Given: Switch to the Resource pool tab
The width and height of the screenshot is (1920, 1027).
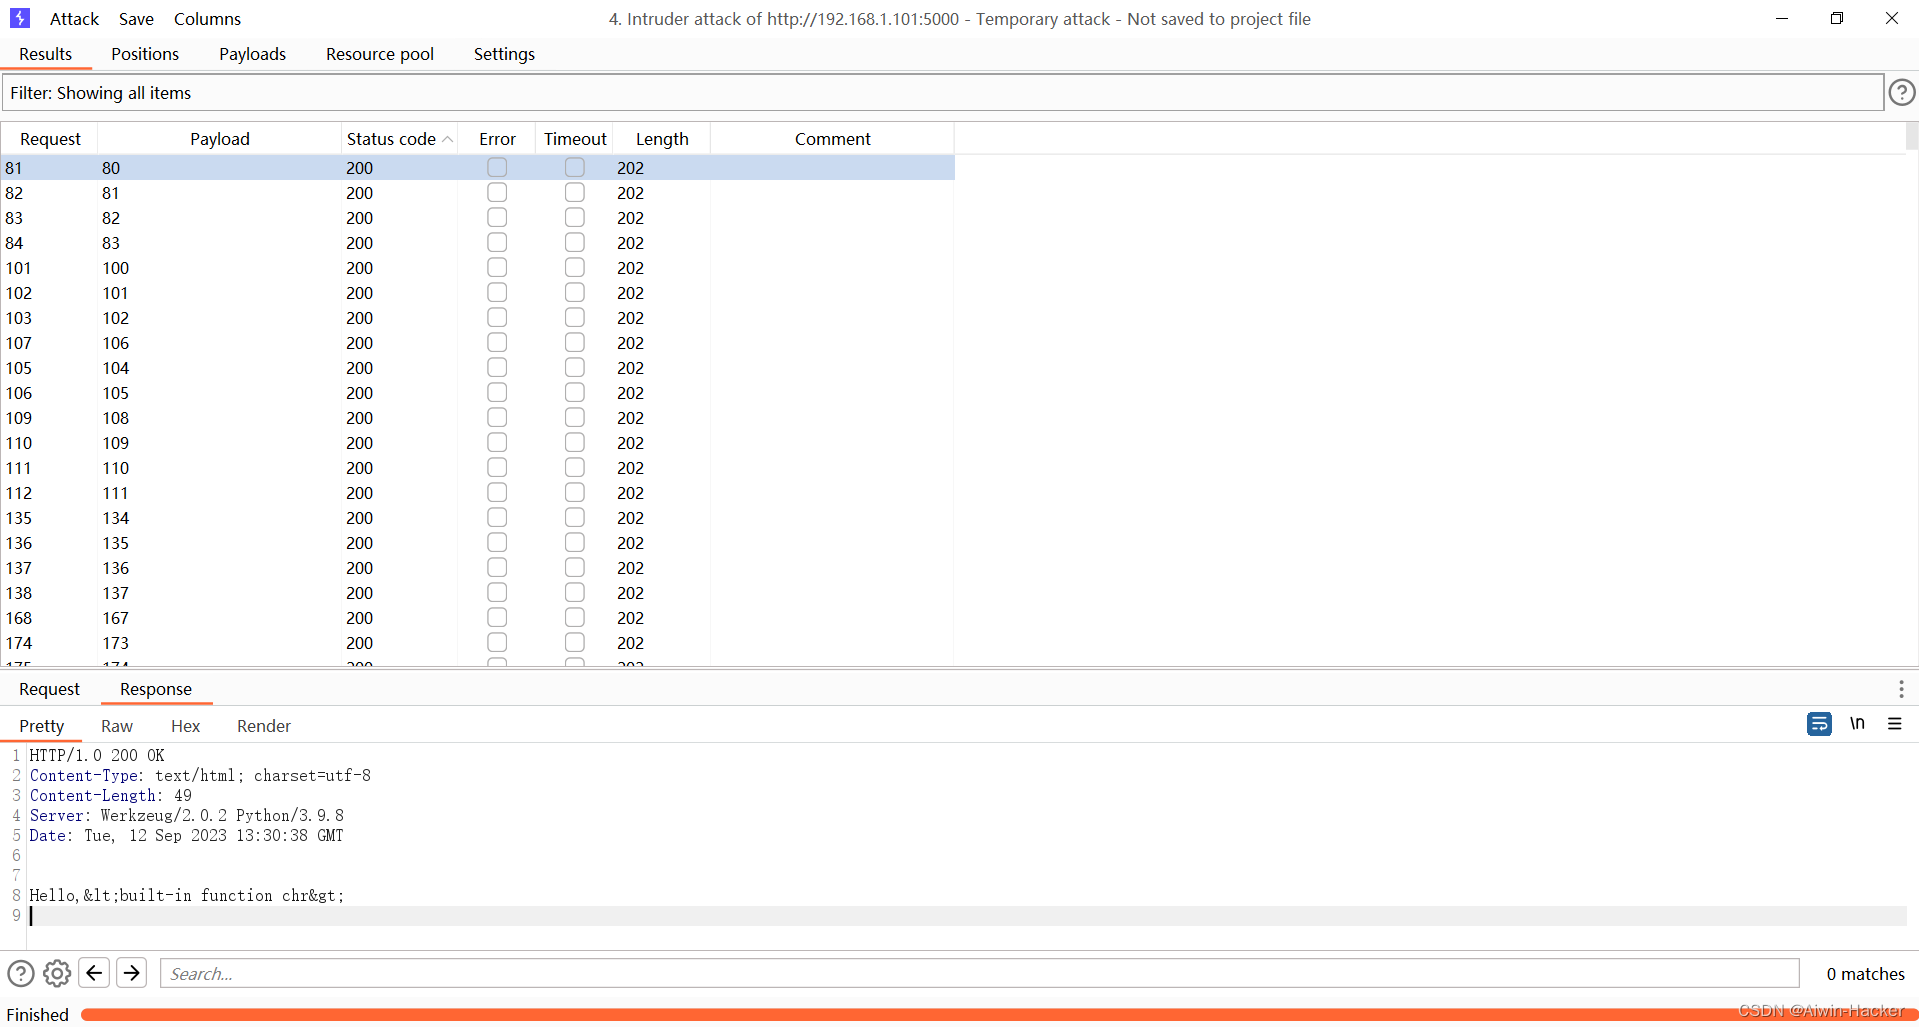Looking at the screenshot, I should pos(380,54).
